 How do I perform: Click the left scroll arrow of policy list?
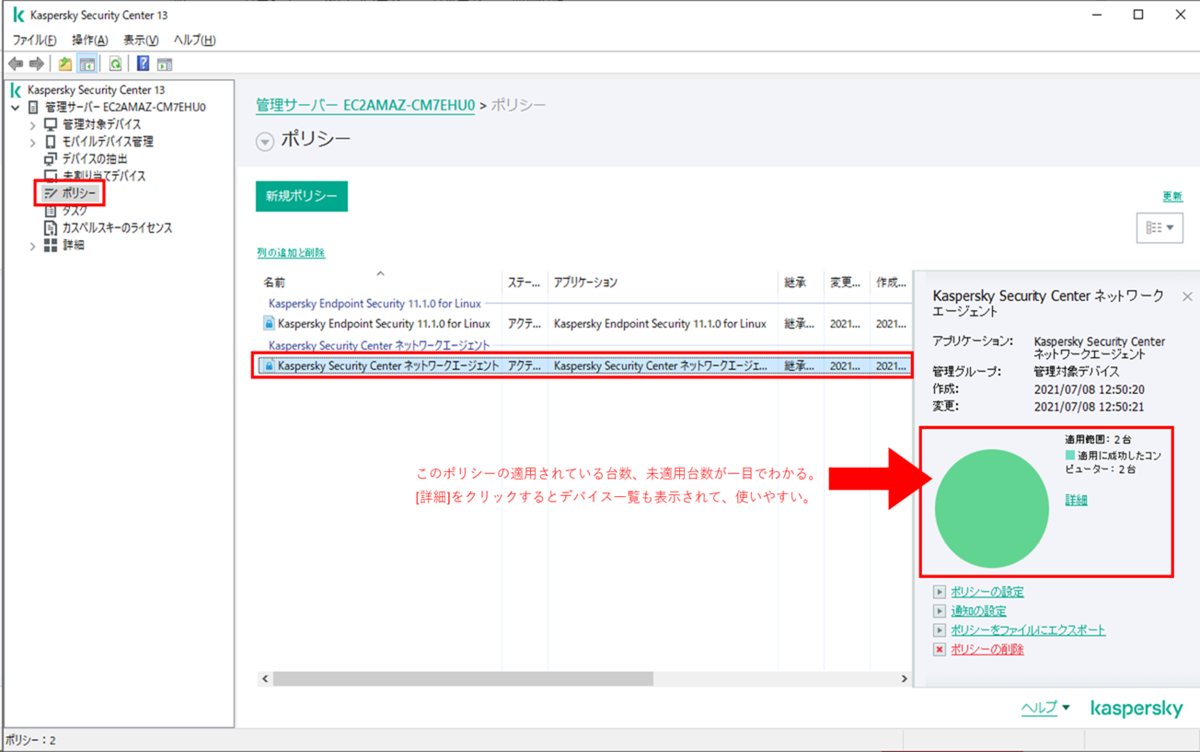tap(263, 678)
